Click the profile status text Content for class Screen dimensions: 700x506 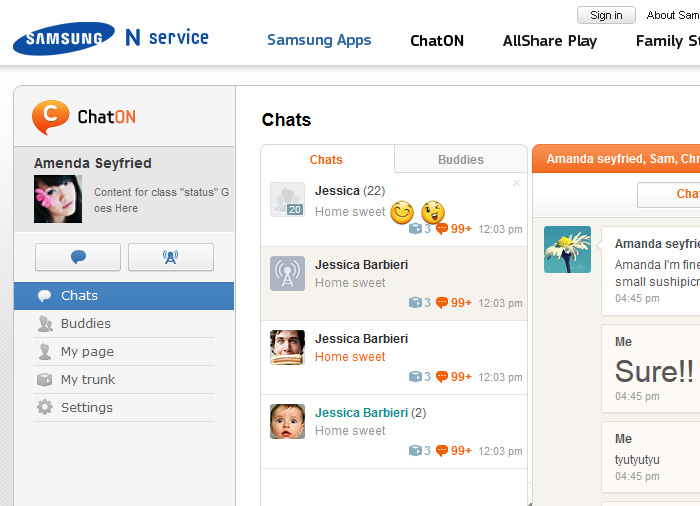point(161,200)
